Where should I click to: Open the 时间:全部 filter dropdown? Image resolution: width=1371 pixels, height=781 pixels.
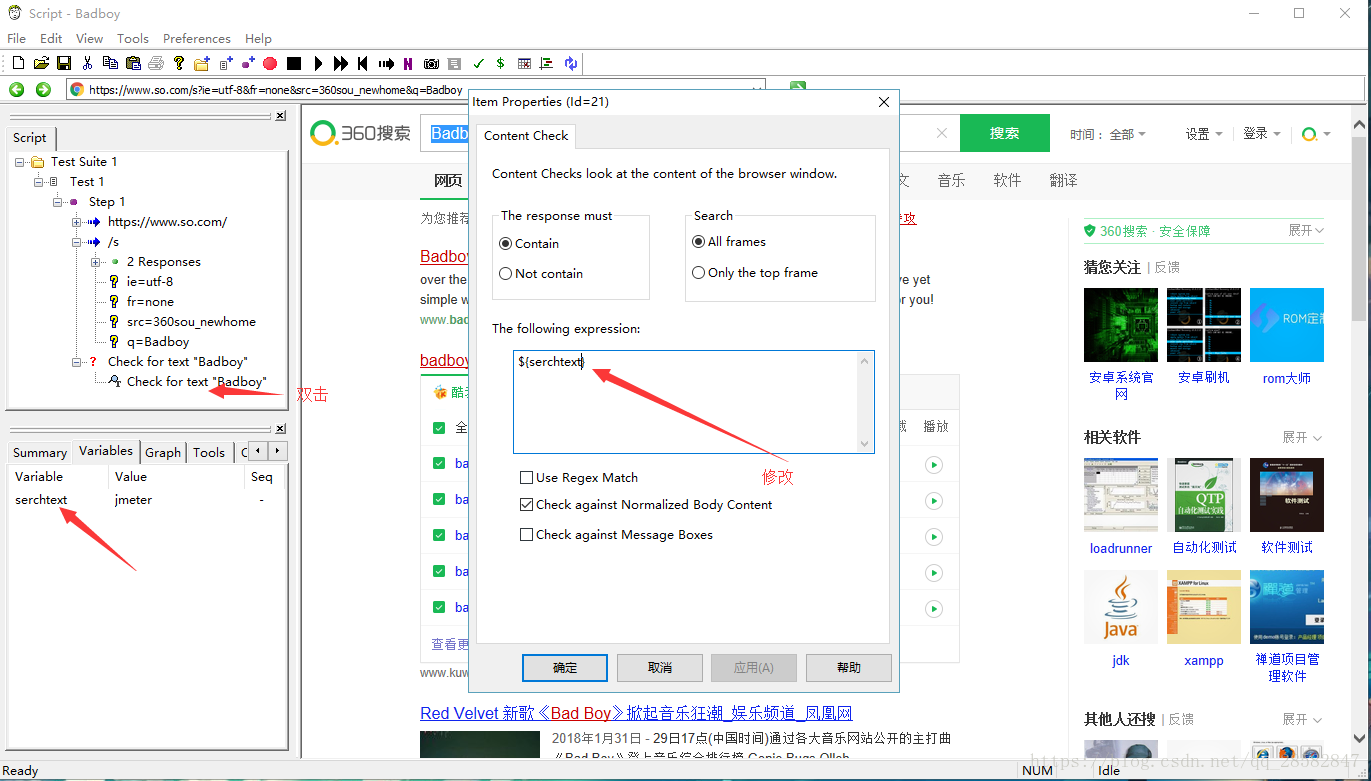[x=1108, y=134]
